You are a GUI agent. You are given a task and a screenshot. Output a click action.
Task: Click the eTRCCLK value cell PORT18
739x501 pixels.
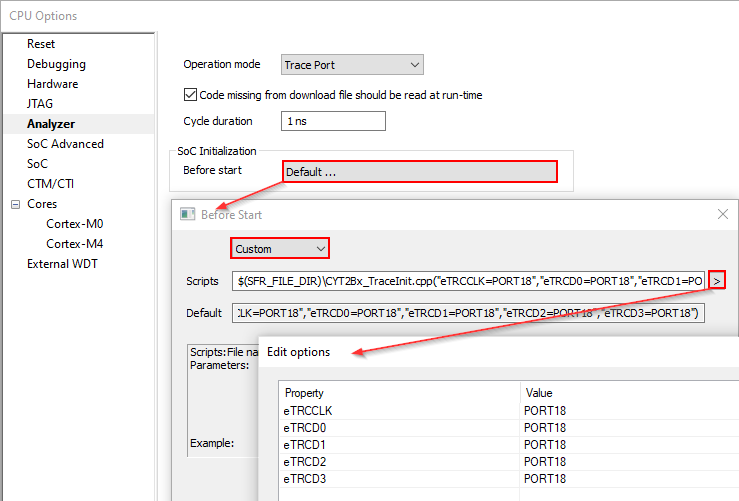point(545,410)
